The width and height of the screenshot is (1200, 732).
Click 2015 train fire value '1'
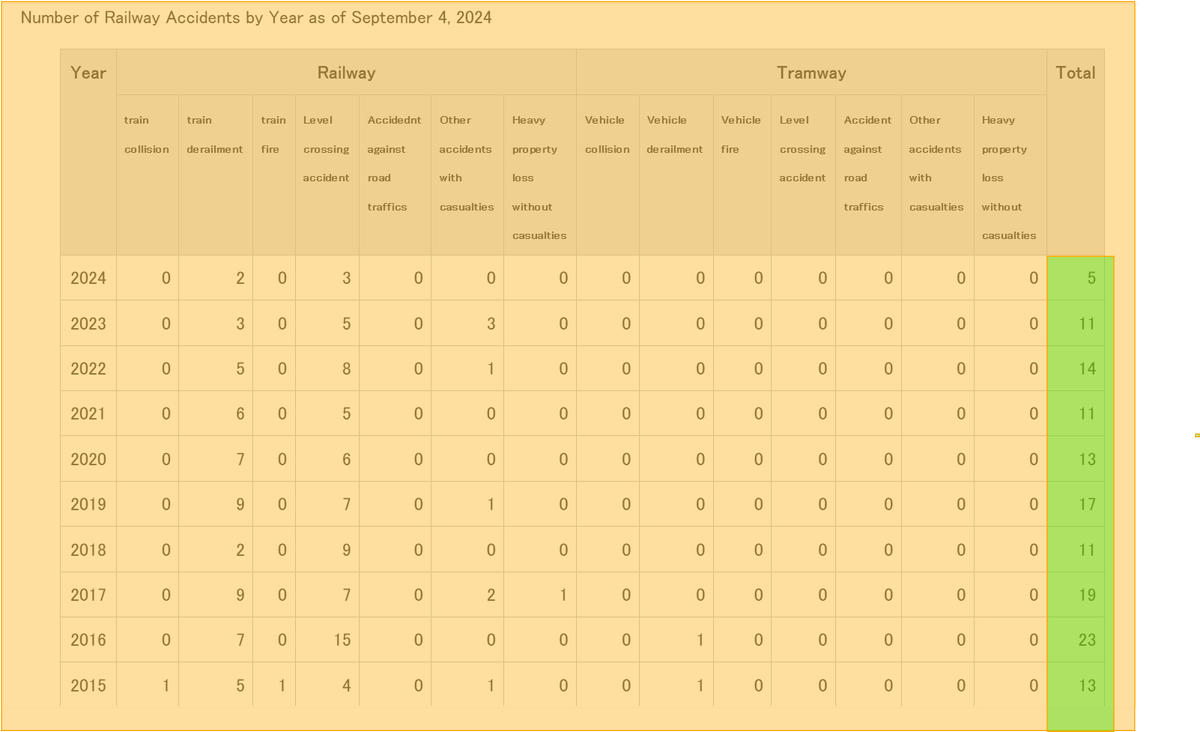click(282, 686)
